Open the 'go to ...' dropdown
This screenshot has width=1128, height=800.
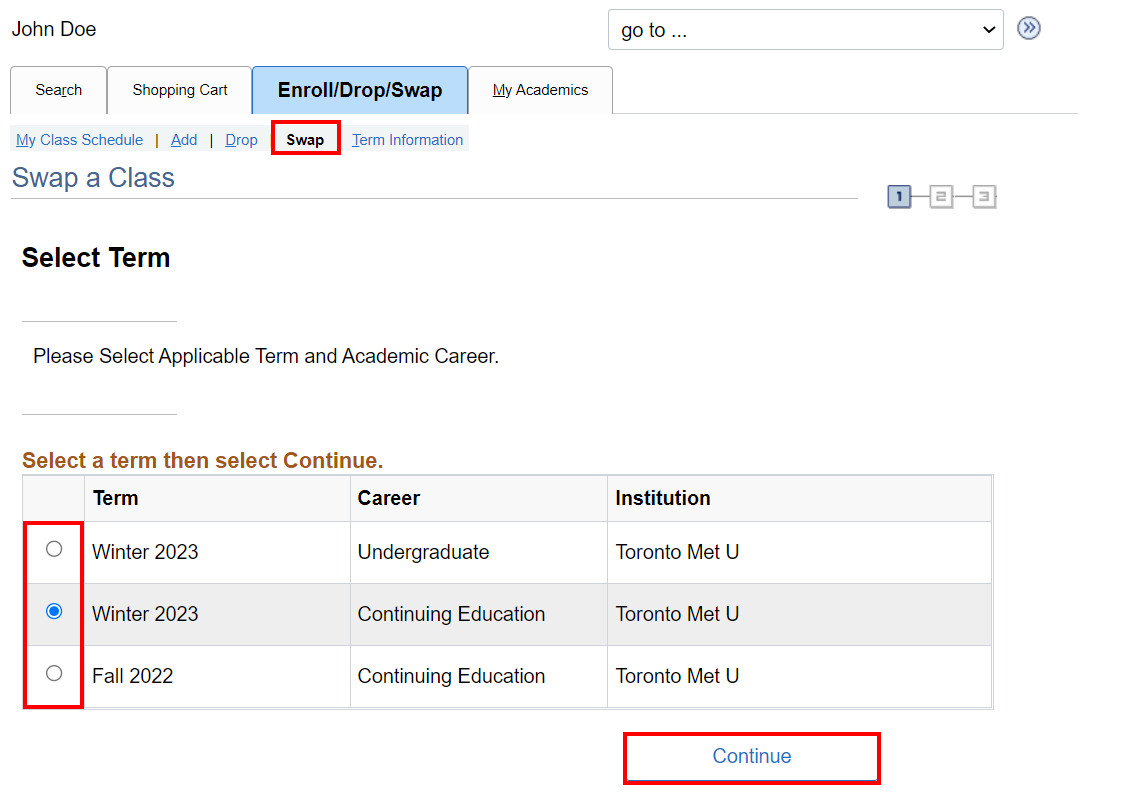pos(805,30)
